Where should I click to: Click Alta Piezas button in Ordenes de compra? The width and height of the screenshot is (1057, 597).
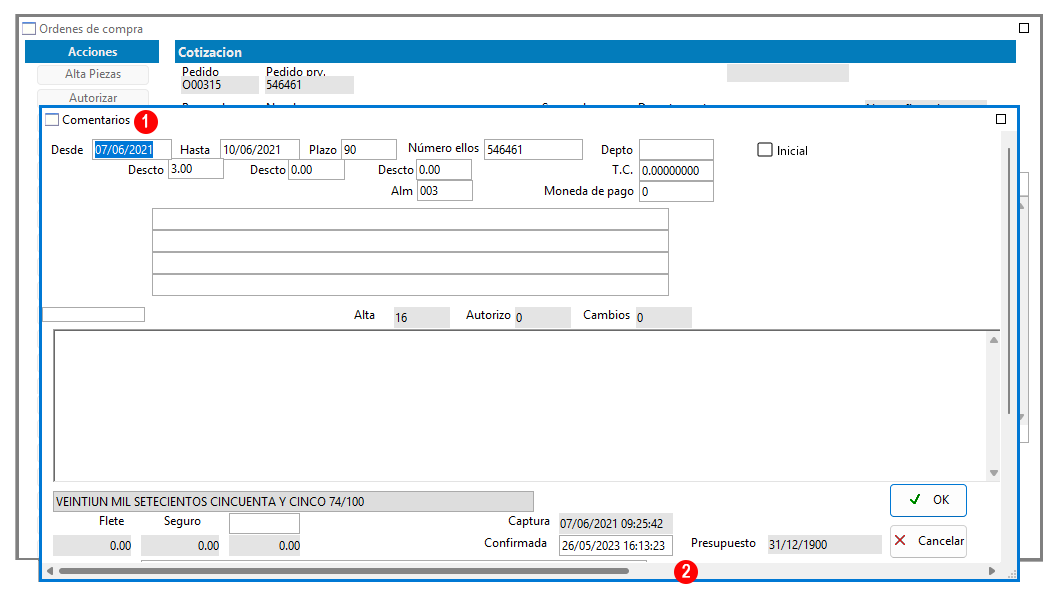point(93,74)
